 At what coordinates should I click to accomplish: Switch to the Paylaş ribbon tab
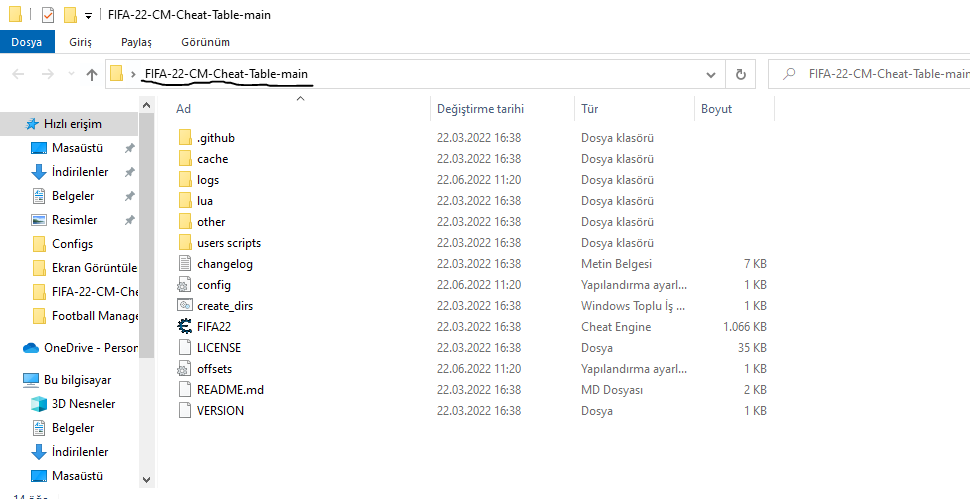136,42
